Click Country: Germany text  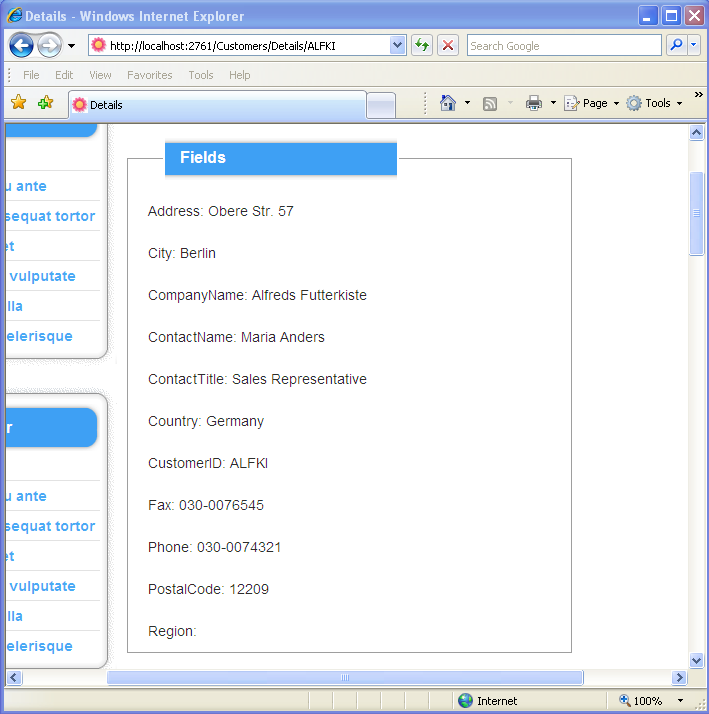(206, 421)
